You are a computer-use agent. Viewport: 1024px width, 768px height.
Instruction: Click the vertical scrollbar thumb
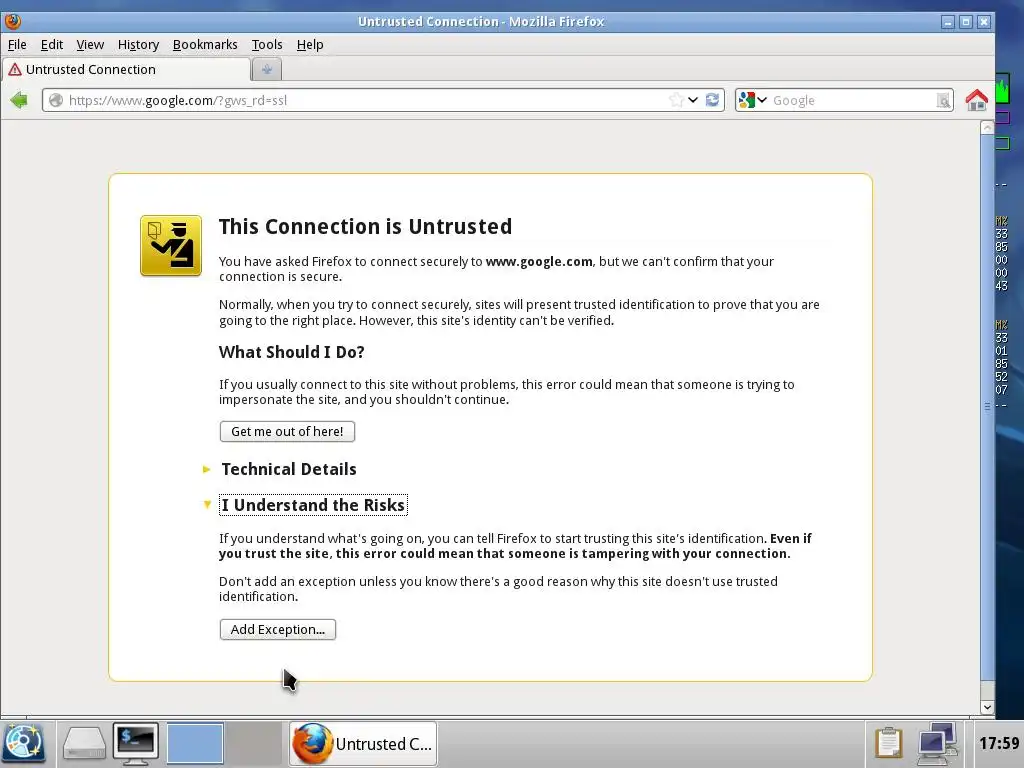point(987,406)
